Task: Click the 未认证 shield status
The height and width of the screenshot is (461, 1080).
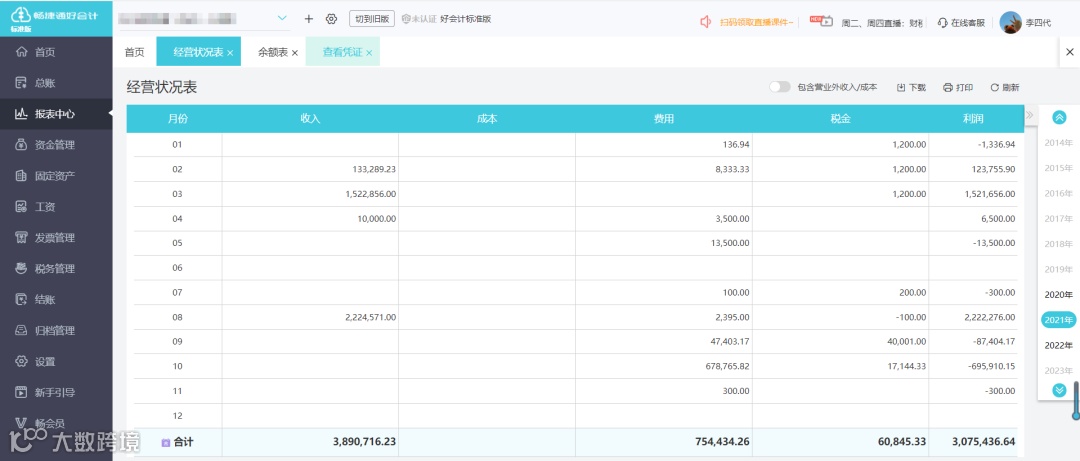Action: point(419,19)
